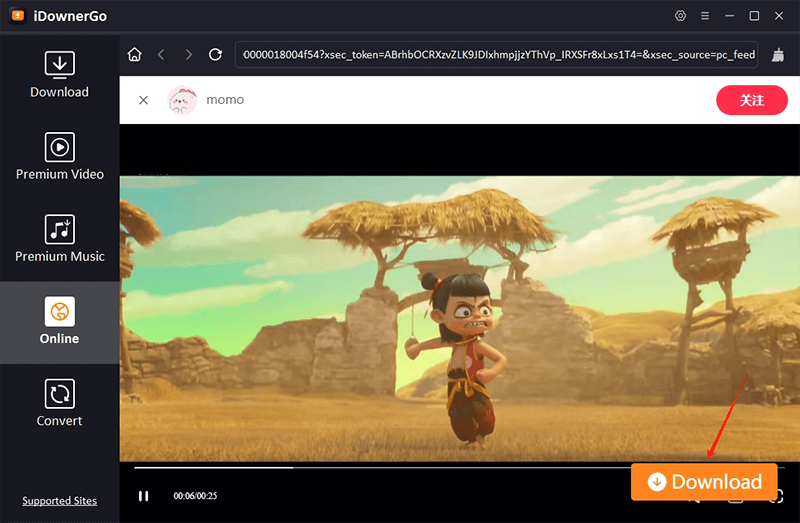Maximize the iDownerGo window
Screen dimensions: 800x523
754,16
